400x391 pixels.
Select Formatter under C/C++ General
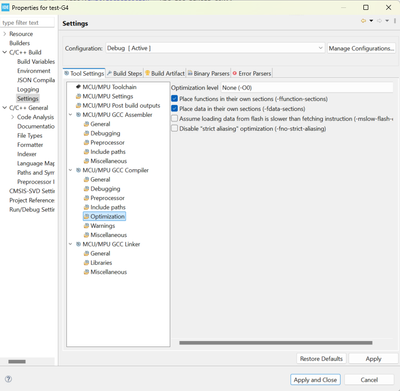pos(30,145)
